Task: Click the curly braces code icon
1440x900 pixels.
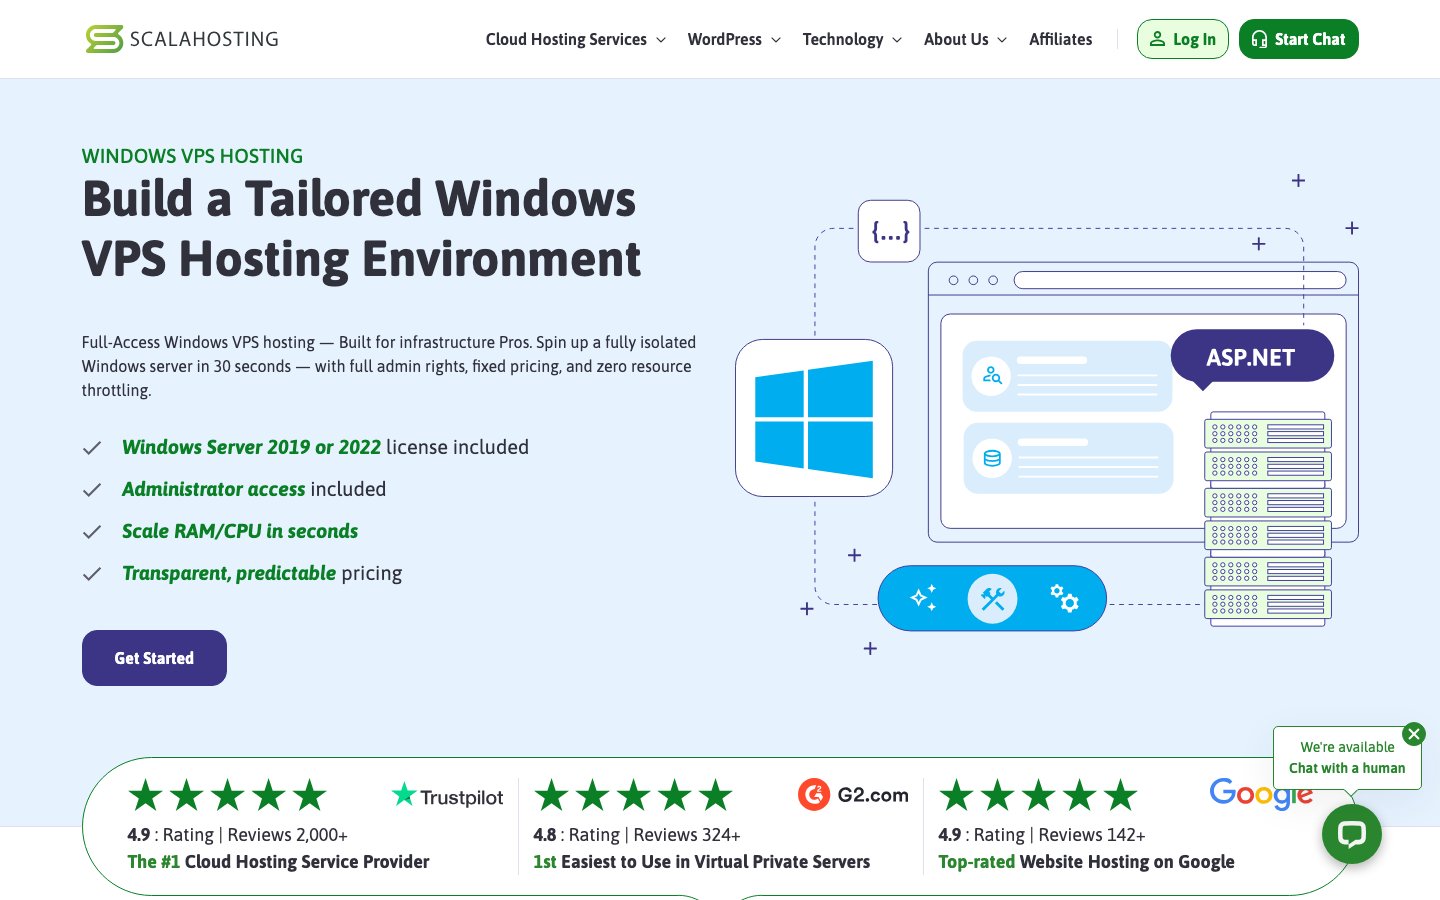Action: [x=889, y=231]
